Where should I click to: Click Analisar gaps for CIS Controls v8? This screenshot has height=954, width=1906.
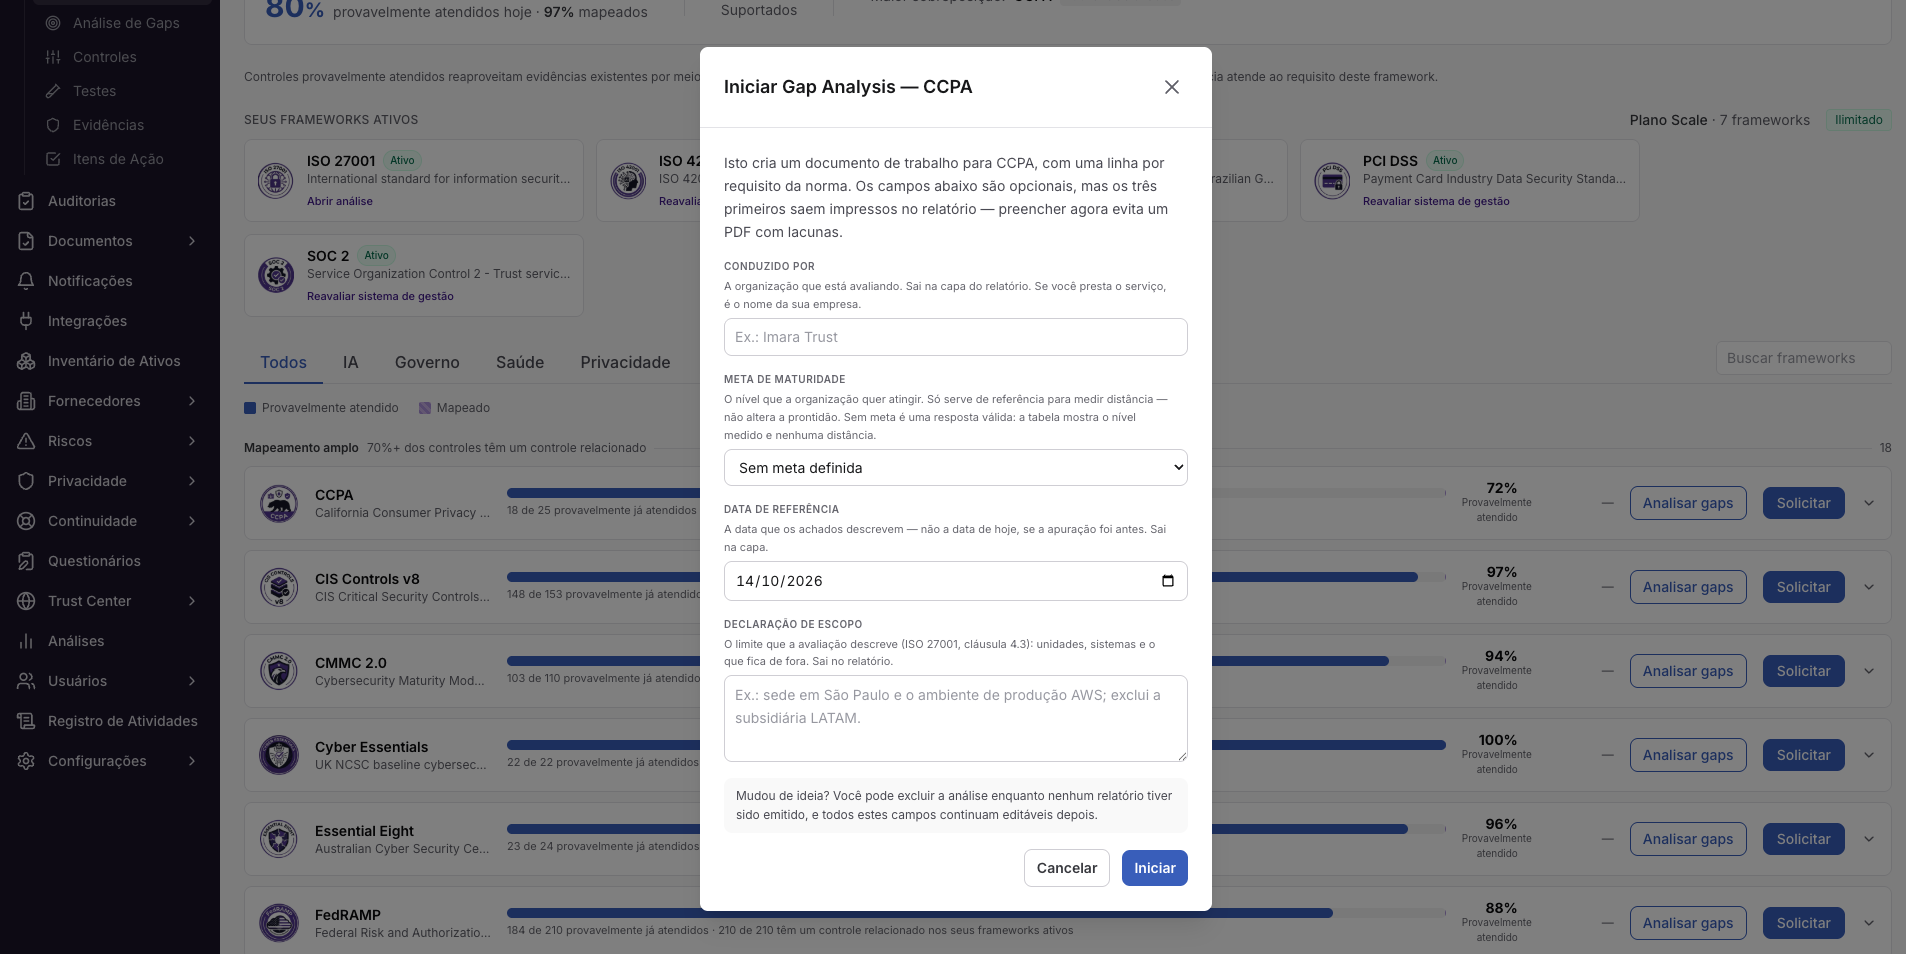(x=1688, y=587)
